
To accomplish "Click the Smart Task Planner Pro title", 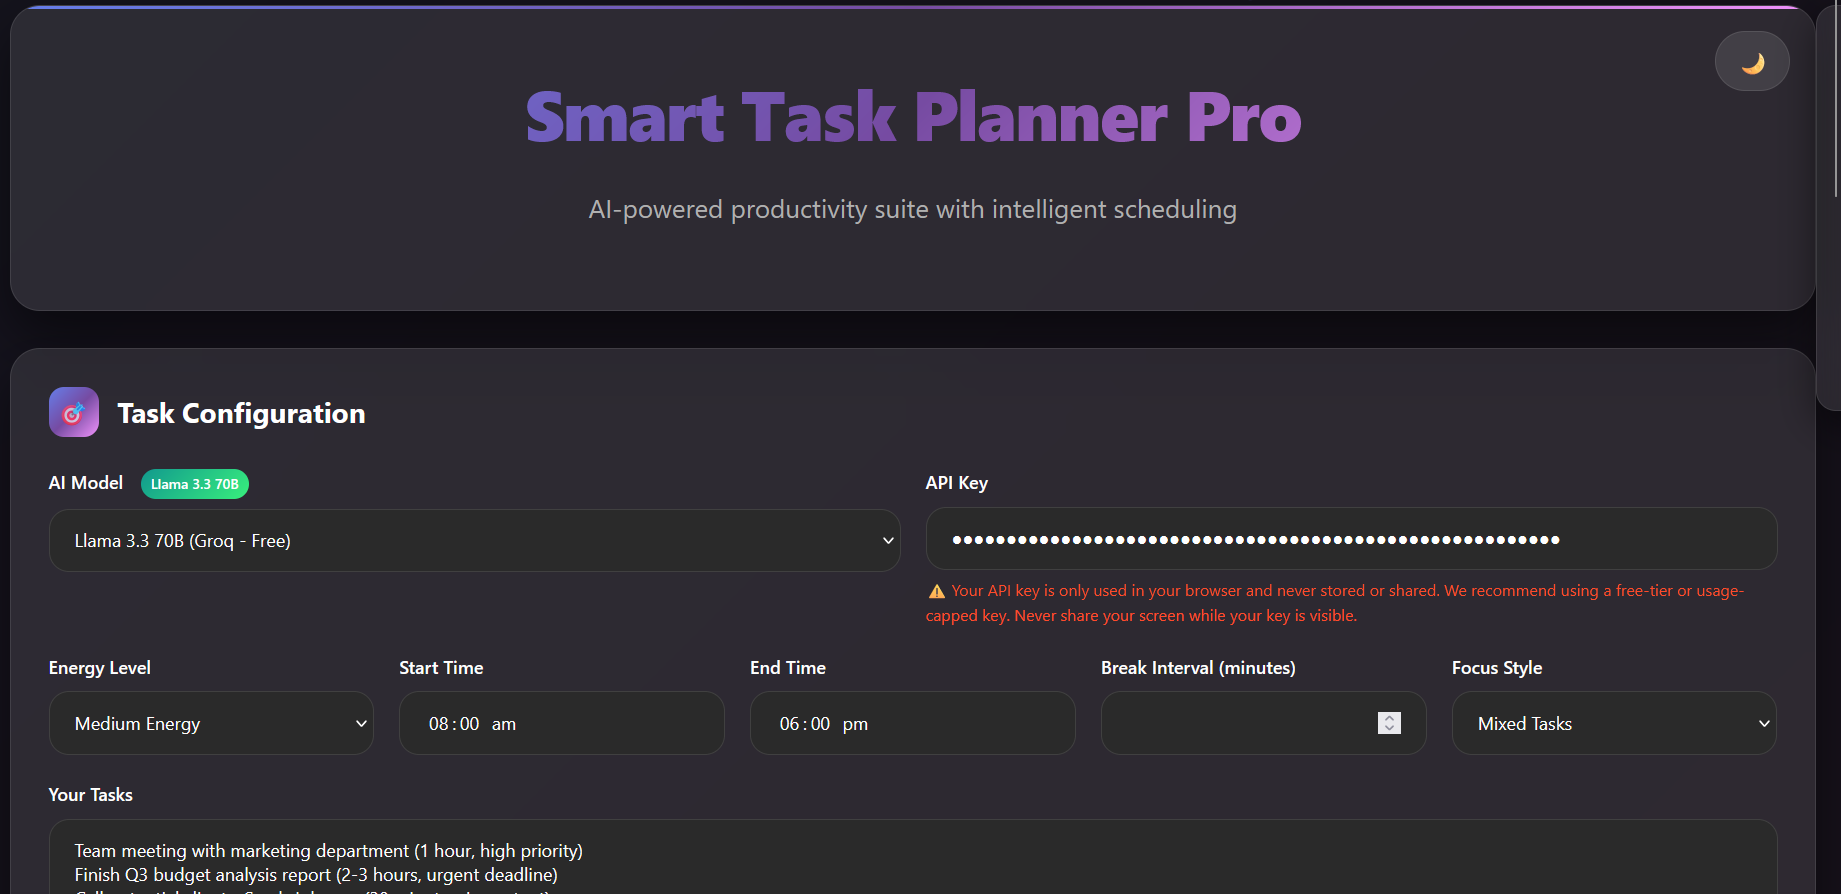I will [912, 117].
